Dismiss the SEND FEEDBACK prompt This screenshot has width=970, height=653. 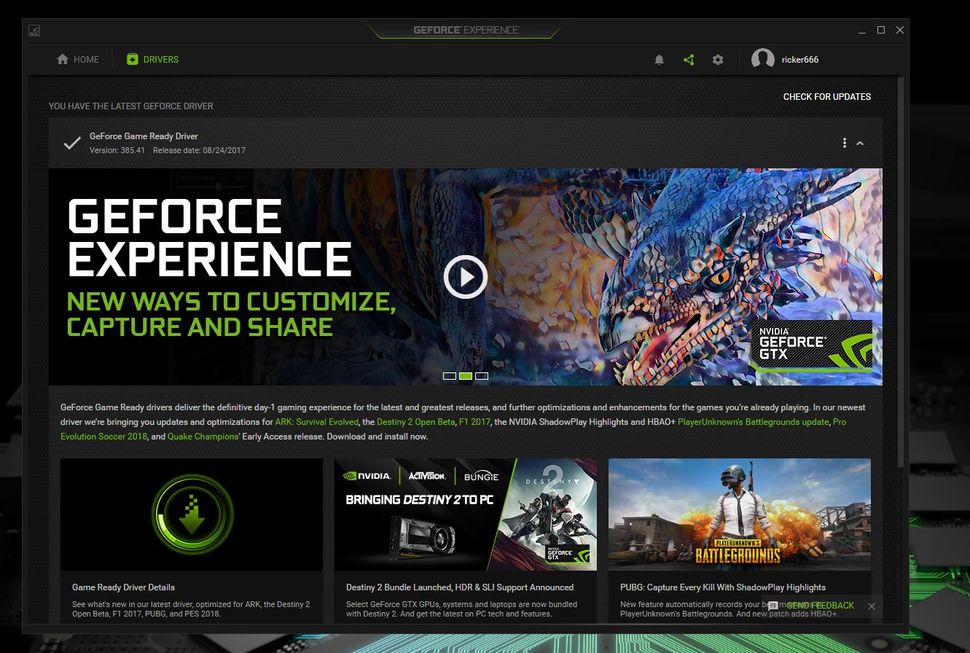click(871, 605)
